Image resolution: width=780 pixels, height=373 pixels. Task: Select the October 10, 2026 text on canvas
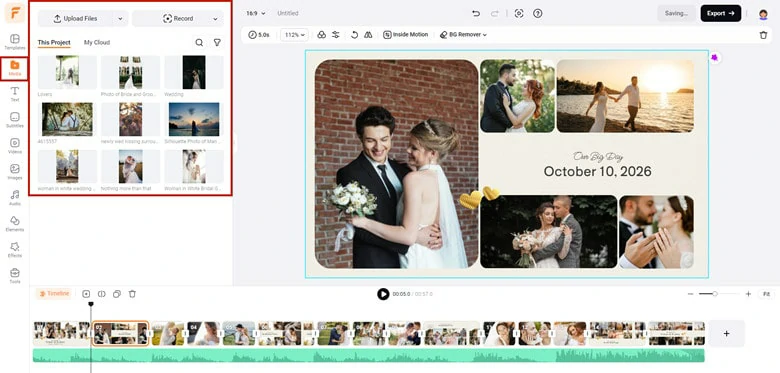[597, 172]
